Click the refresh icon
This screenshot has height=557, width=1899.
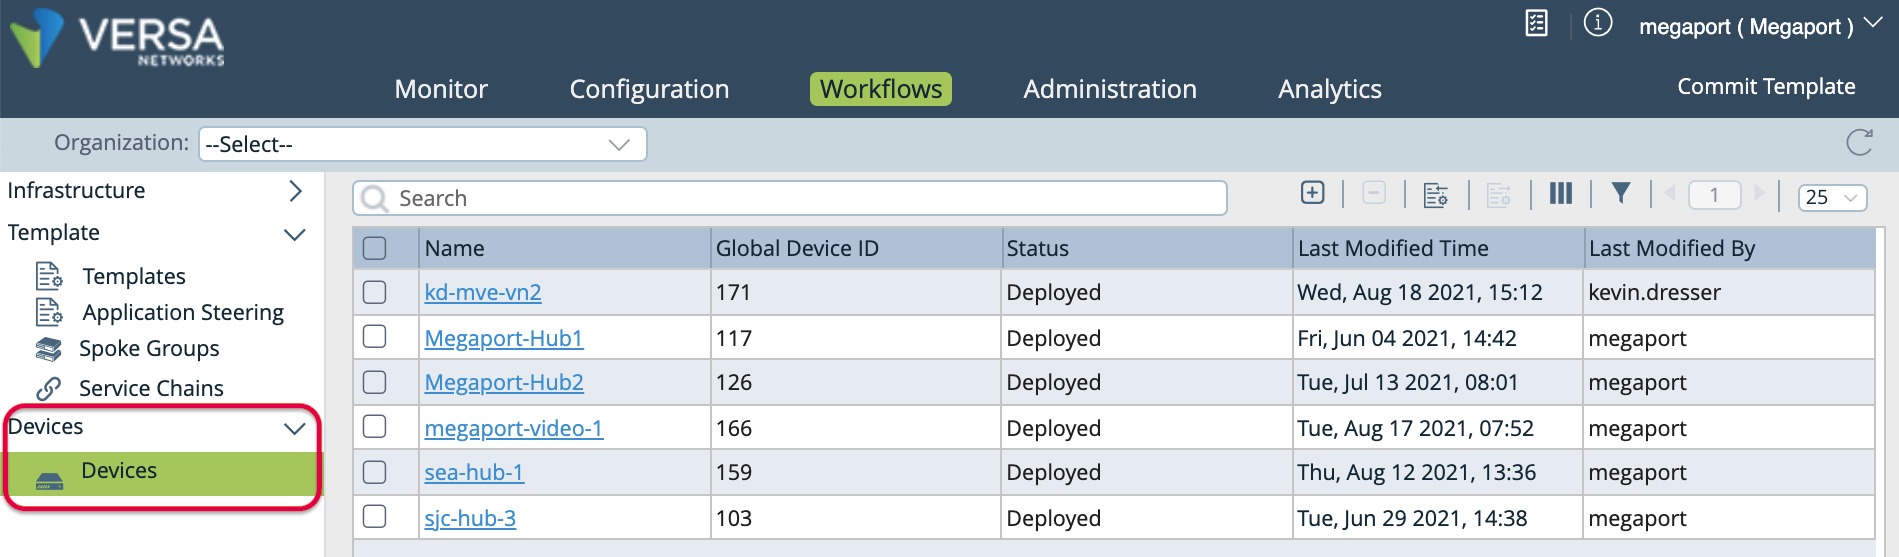point(1859,143)
